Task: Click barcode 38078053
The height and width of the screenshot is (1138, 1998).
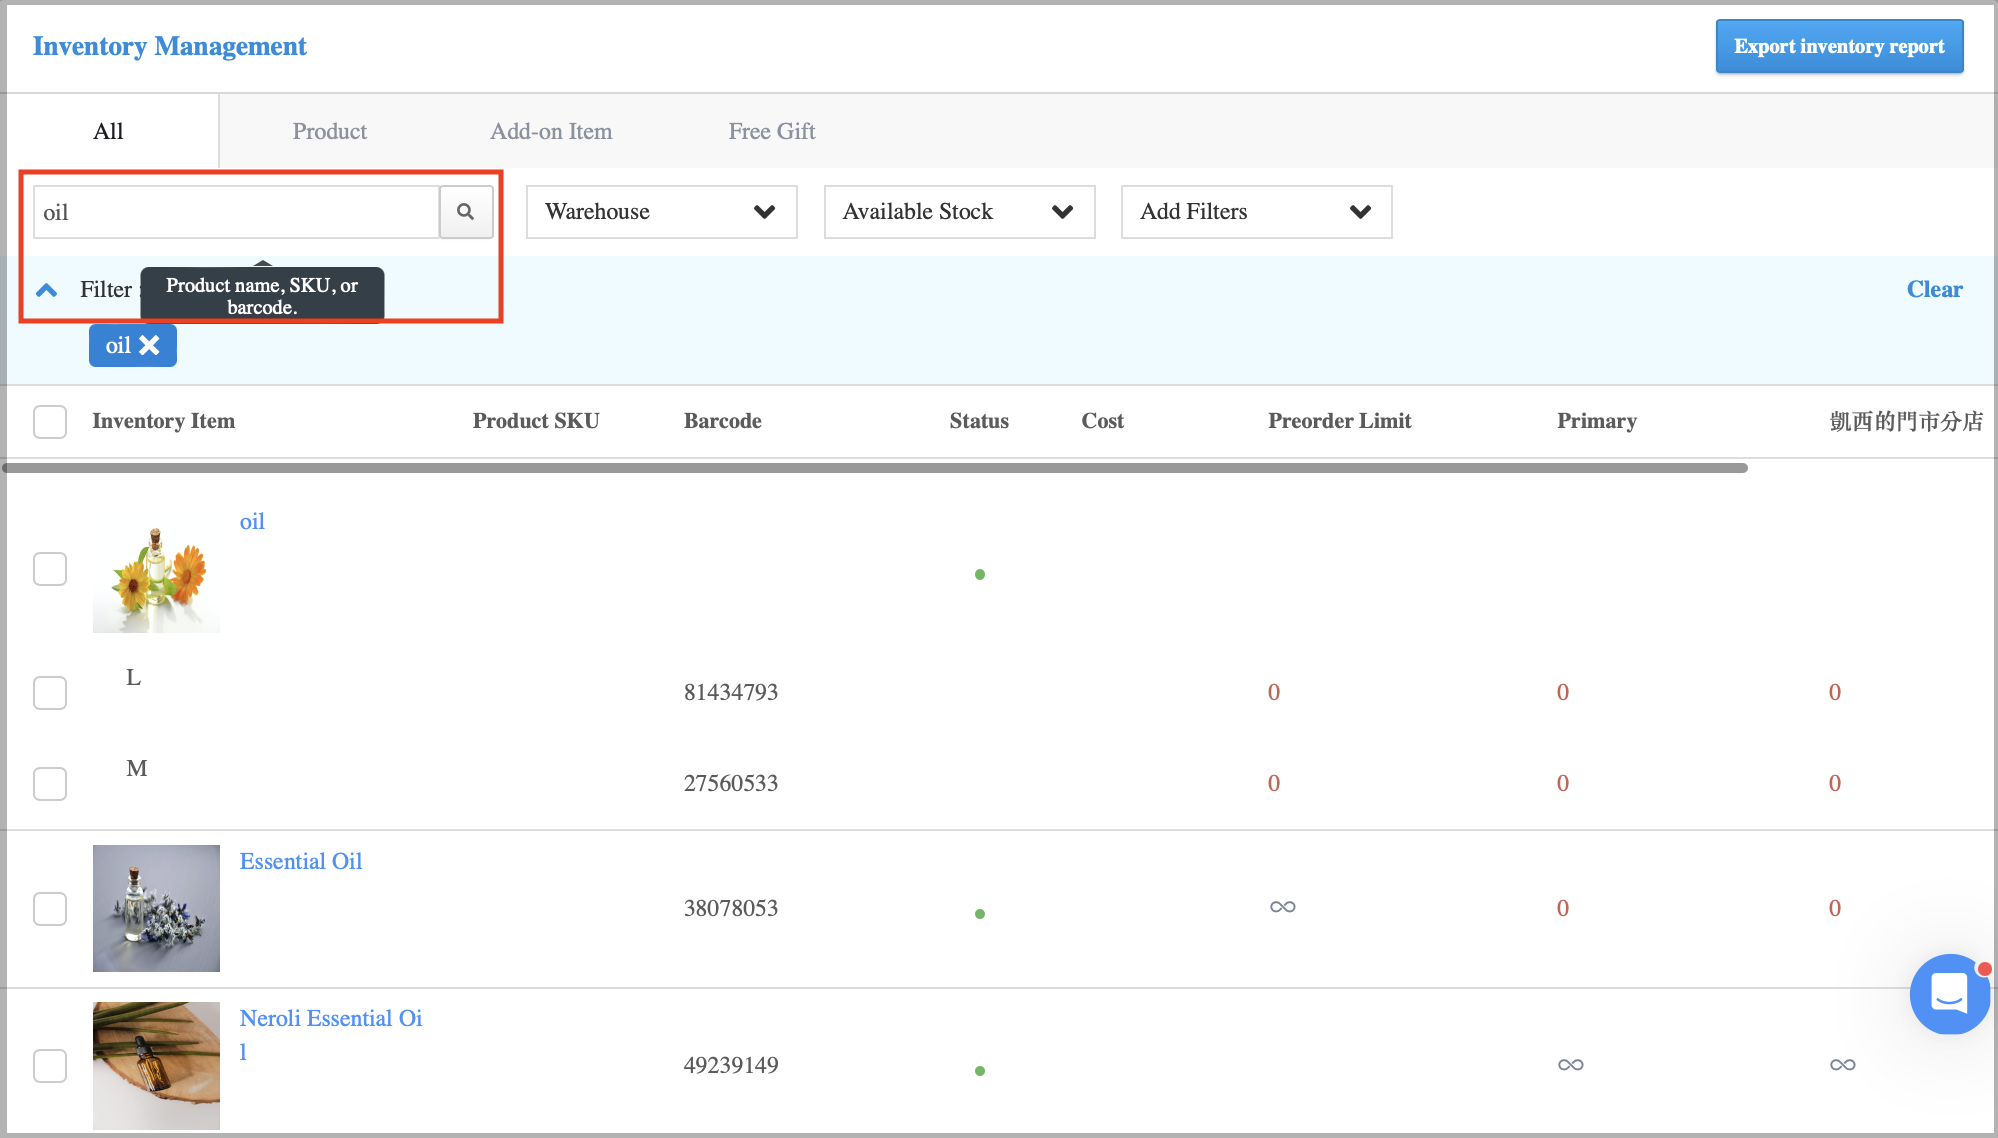Action: pyautogui.click(x=731, y=908)
